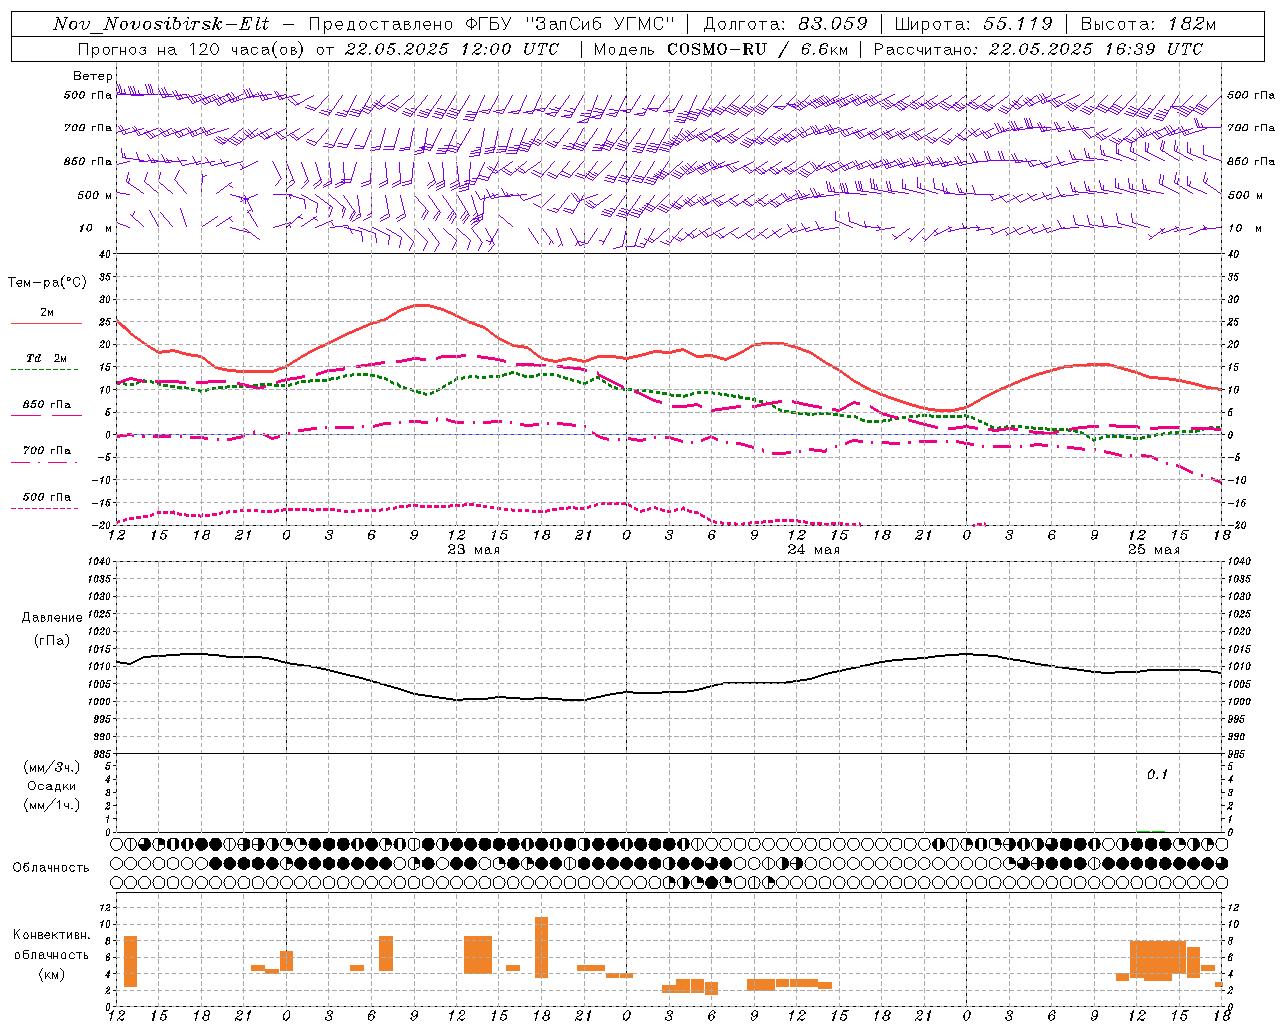Click the '(мм/1ч.)' precipitation unit label
The image size is (1280, 1024).
coord(52,805)
